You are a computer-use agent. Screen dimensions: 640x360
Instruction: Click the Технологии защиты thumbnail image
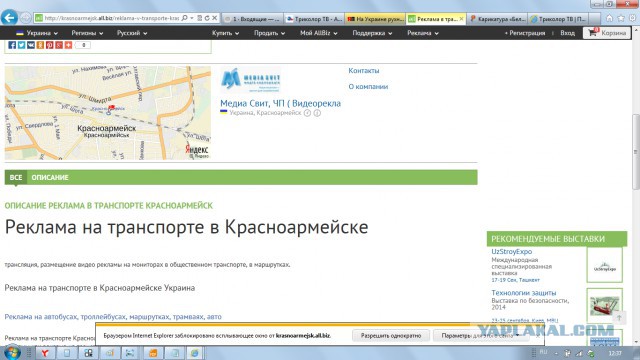[604, 305]
